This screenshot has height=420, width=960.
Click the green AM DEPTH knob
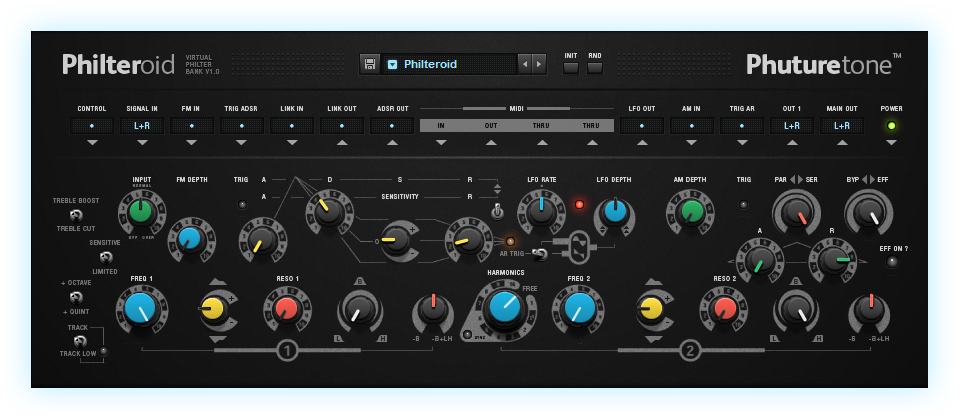click(x=692, y=211)
